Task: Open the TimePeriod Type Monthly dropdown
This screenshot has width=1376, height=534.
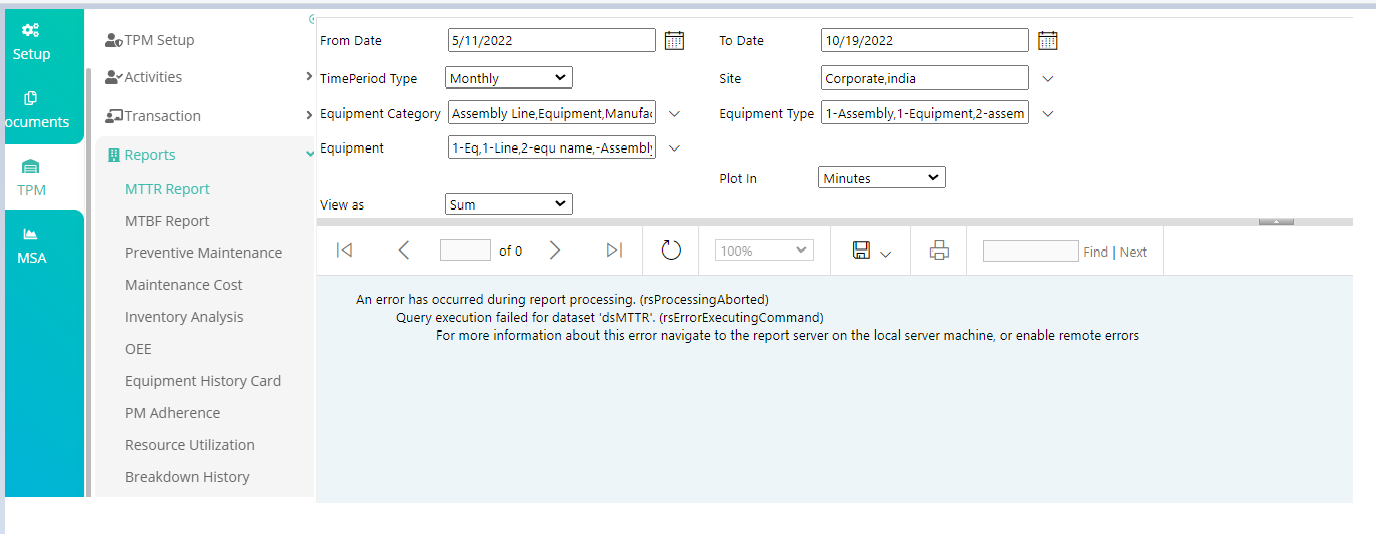Action: pyautogui.click(x=509, y=78)
